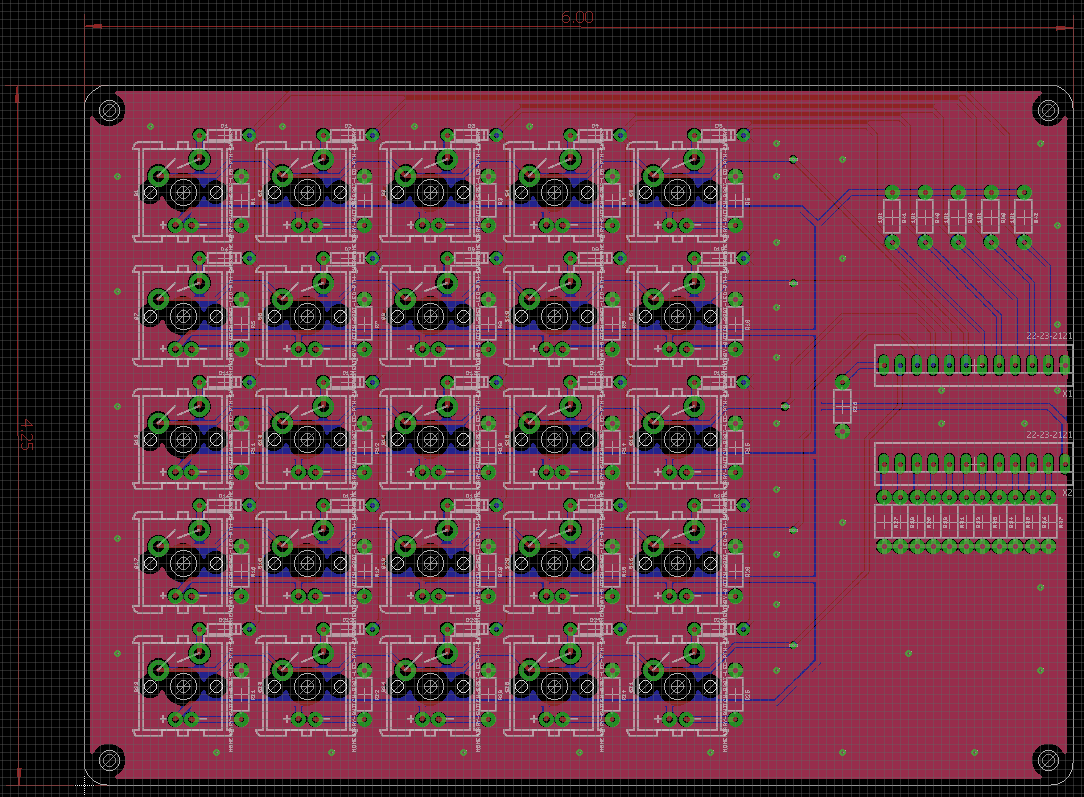Image resolution: width=1084 pixels, height=797 pixels.
Task: Click a 1.0k resistor in the top-right bank
Action: pyautogui.click(x=890, y=216)
